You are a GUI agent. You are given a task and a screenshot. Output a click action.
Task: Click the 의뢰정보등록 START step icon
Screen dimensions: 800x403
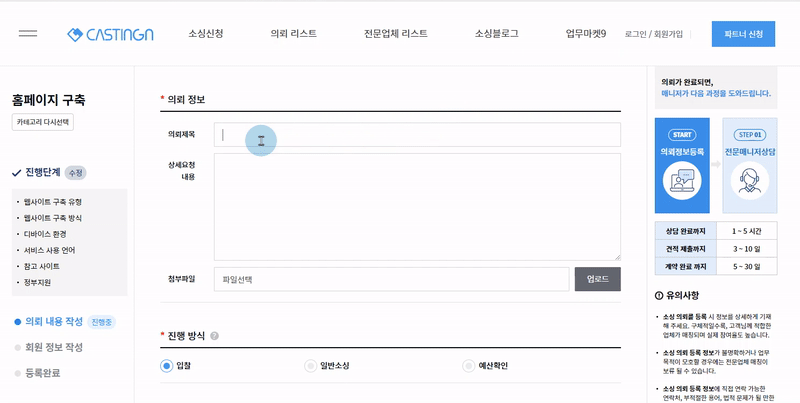click(x=681, y=180)
